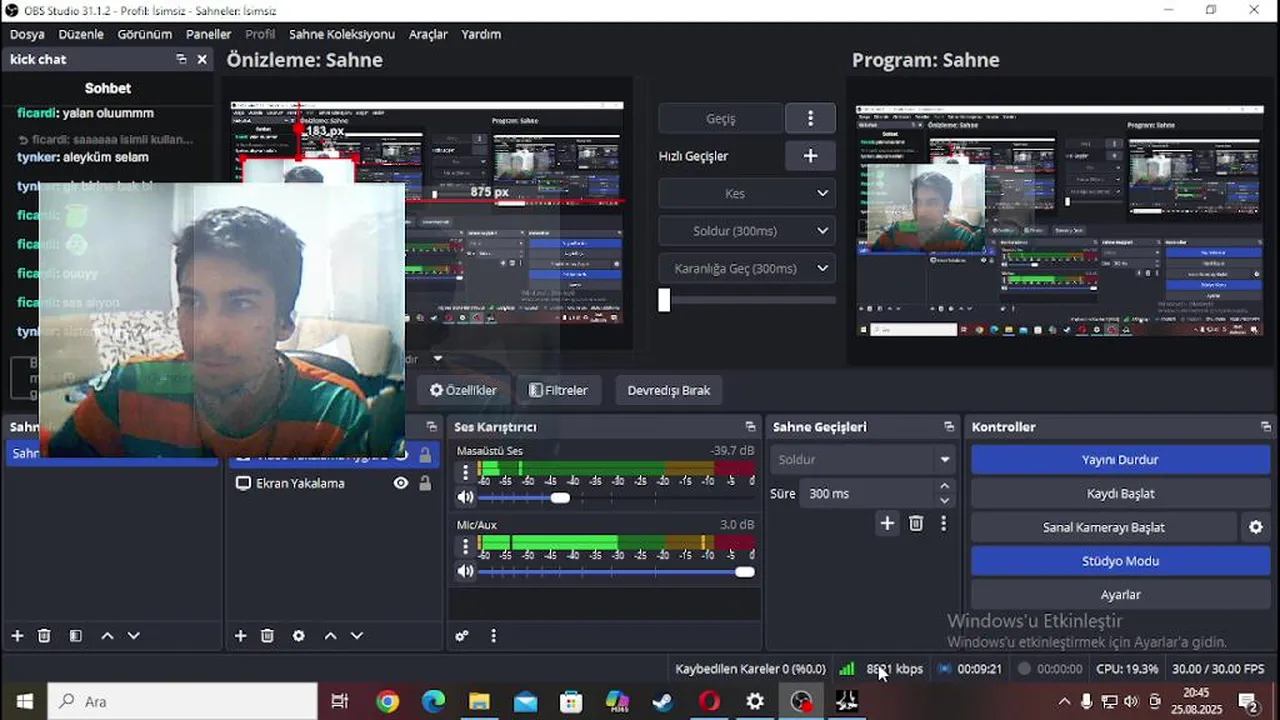Move source down in Sources panel

coord(356,635)
